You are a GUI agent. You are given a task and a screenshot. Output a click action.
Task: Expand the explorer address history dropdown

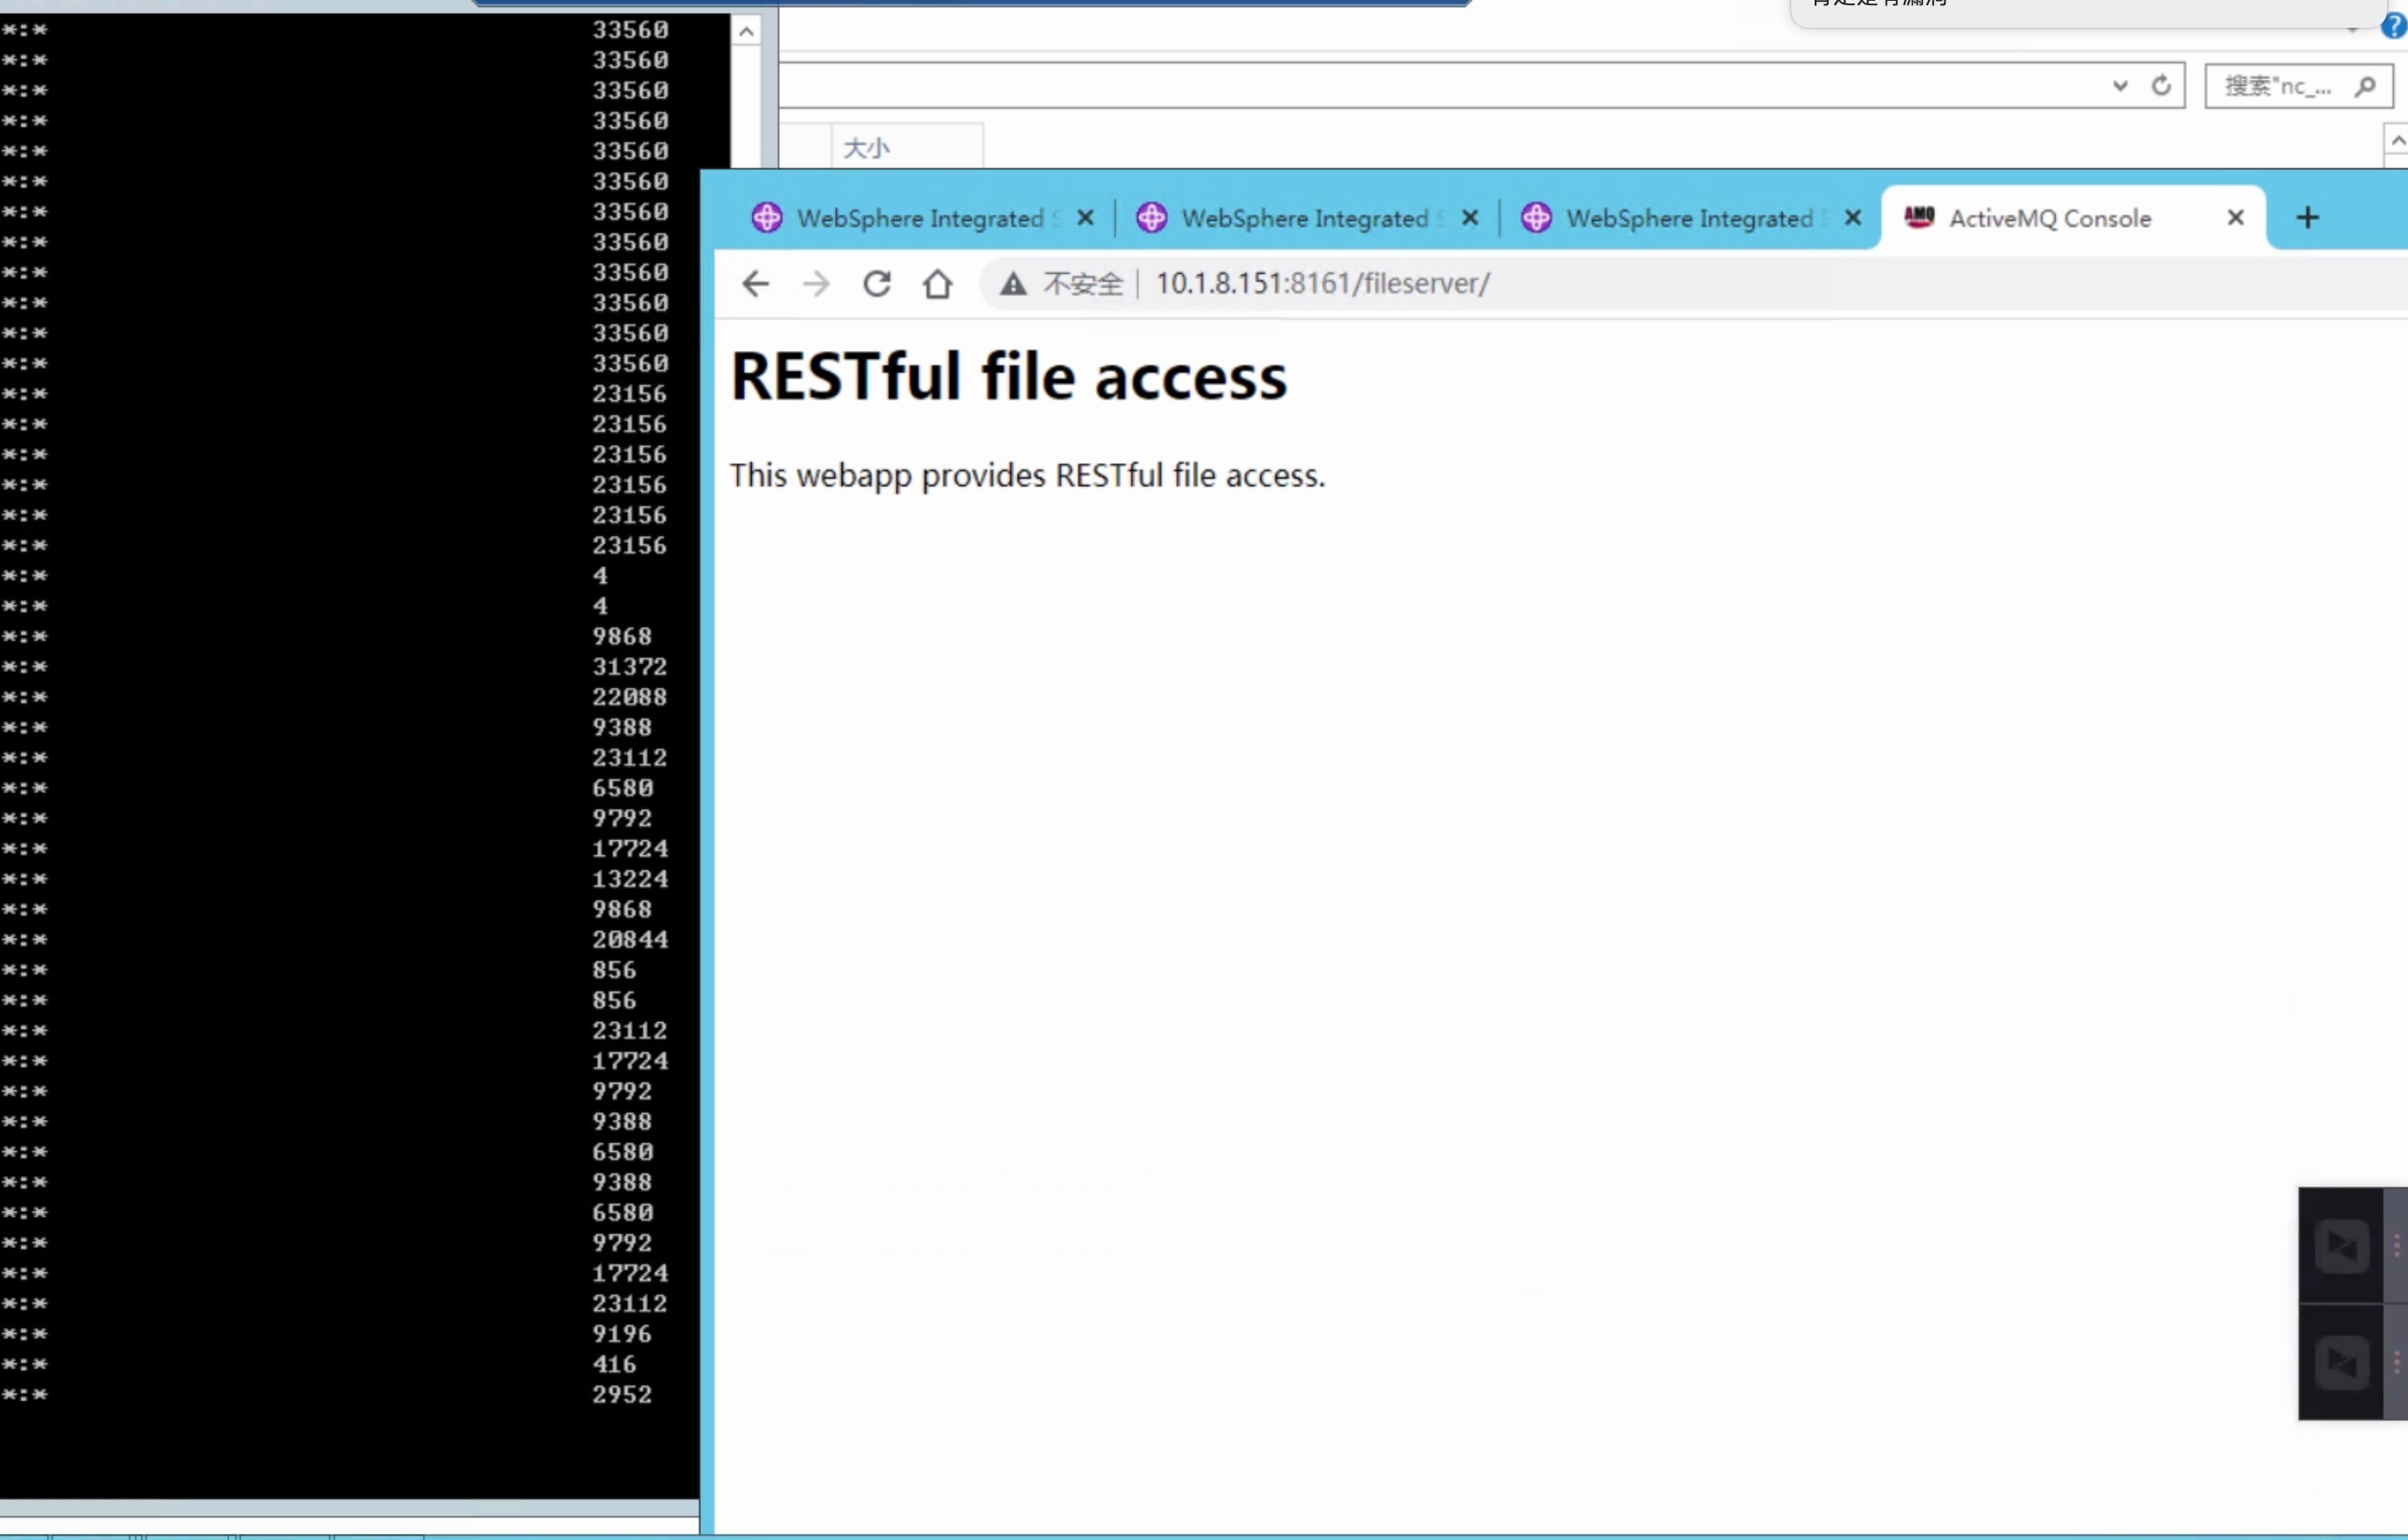coord(2120,86)
